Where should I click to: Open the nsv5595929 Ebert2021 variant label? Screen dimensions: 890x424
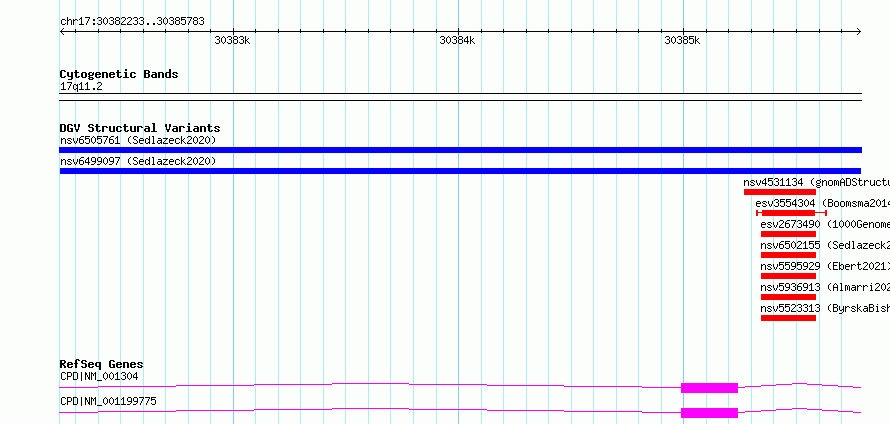click(x=825, y=266)
